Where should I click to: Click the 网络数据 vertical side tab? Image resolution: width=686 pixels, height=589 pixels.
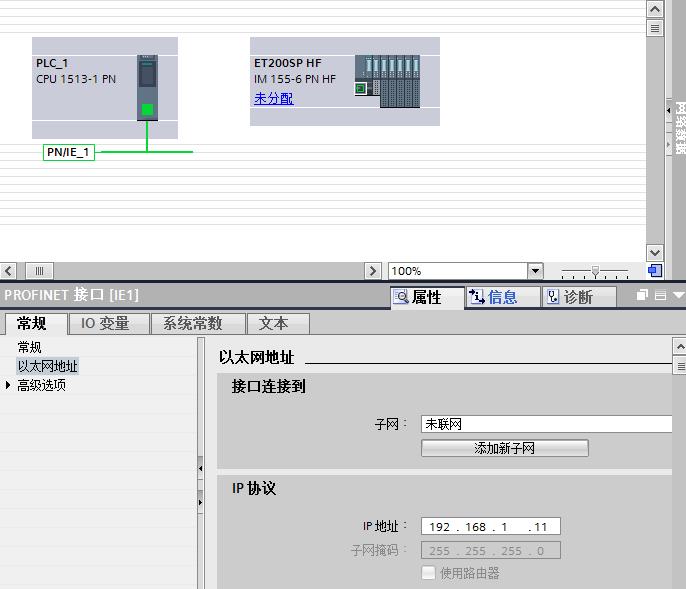[680, 127]
